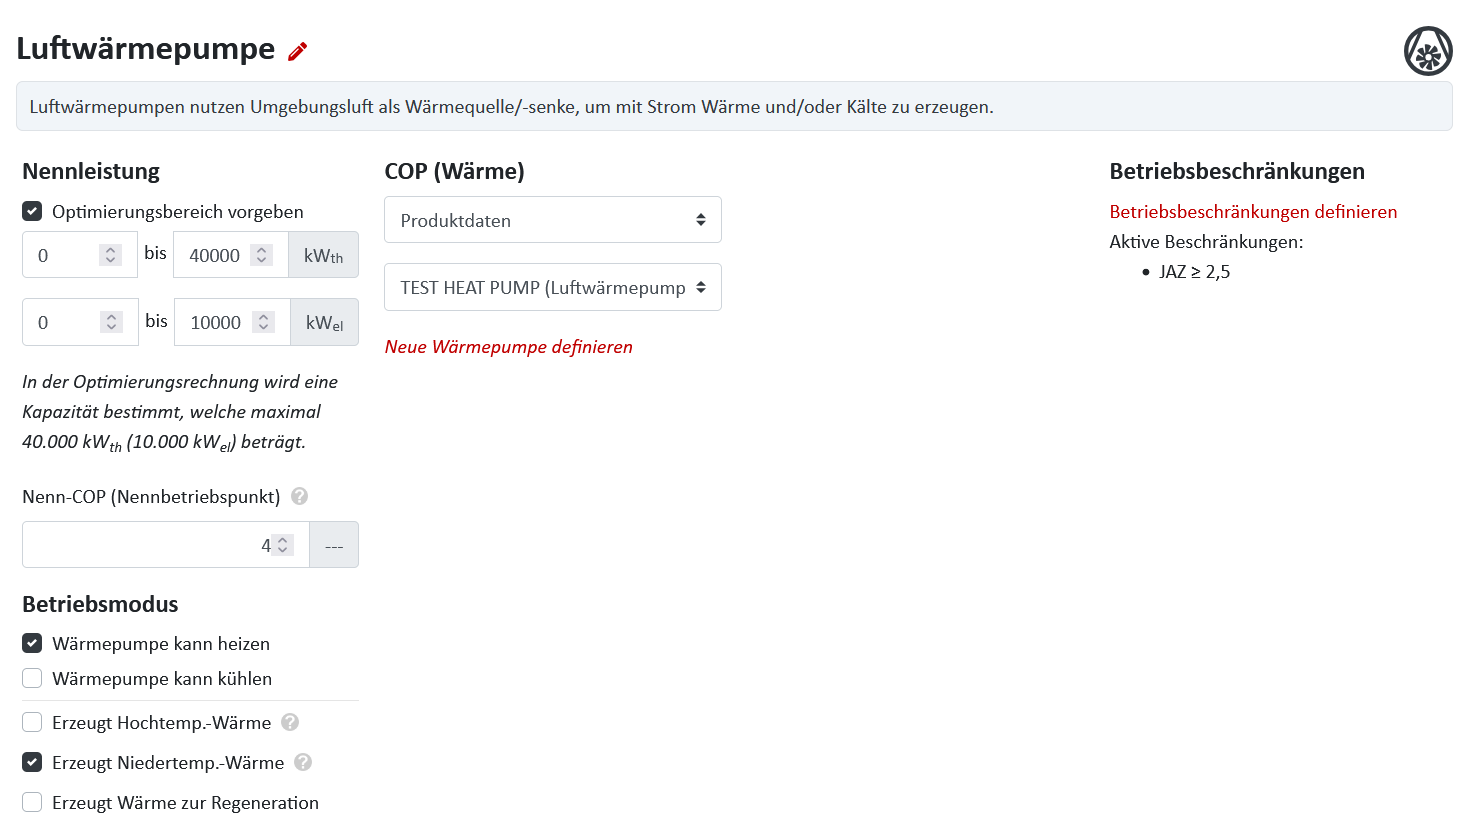Viewport: 1465px width, 827px height.
Task: Click Neue Wärmepumpe definieren link
Action: click(509, 346)
